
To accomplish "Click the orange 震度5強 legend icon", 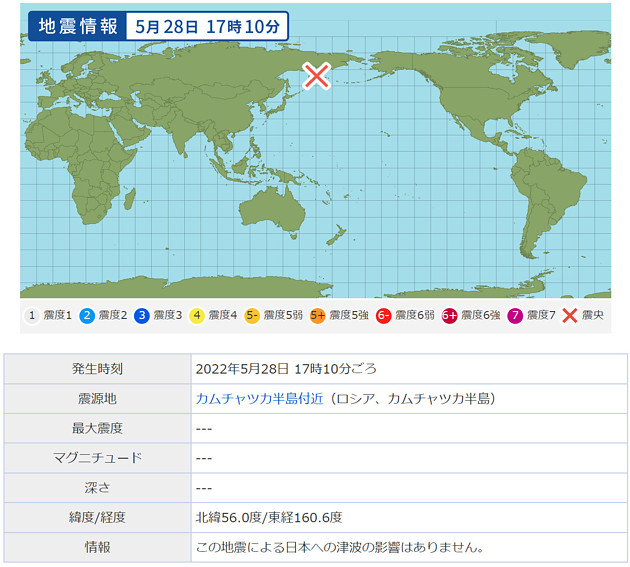I will point(318,316).
